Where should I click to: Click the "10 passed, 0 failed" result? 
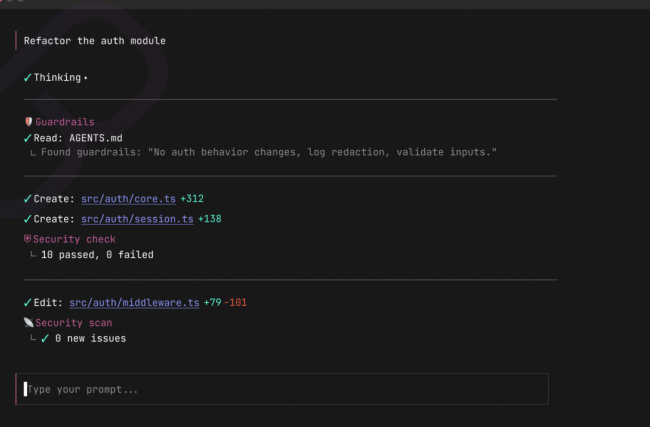point(97,255)
